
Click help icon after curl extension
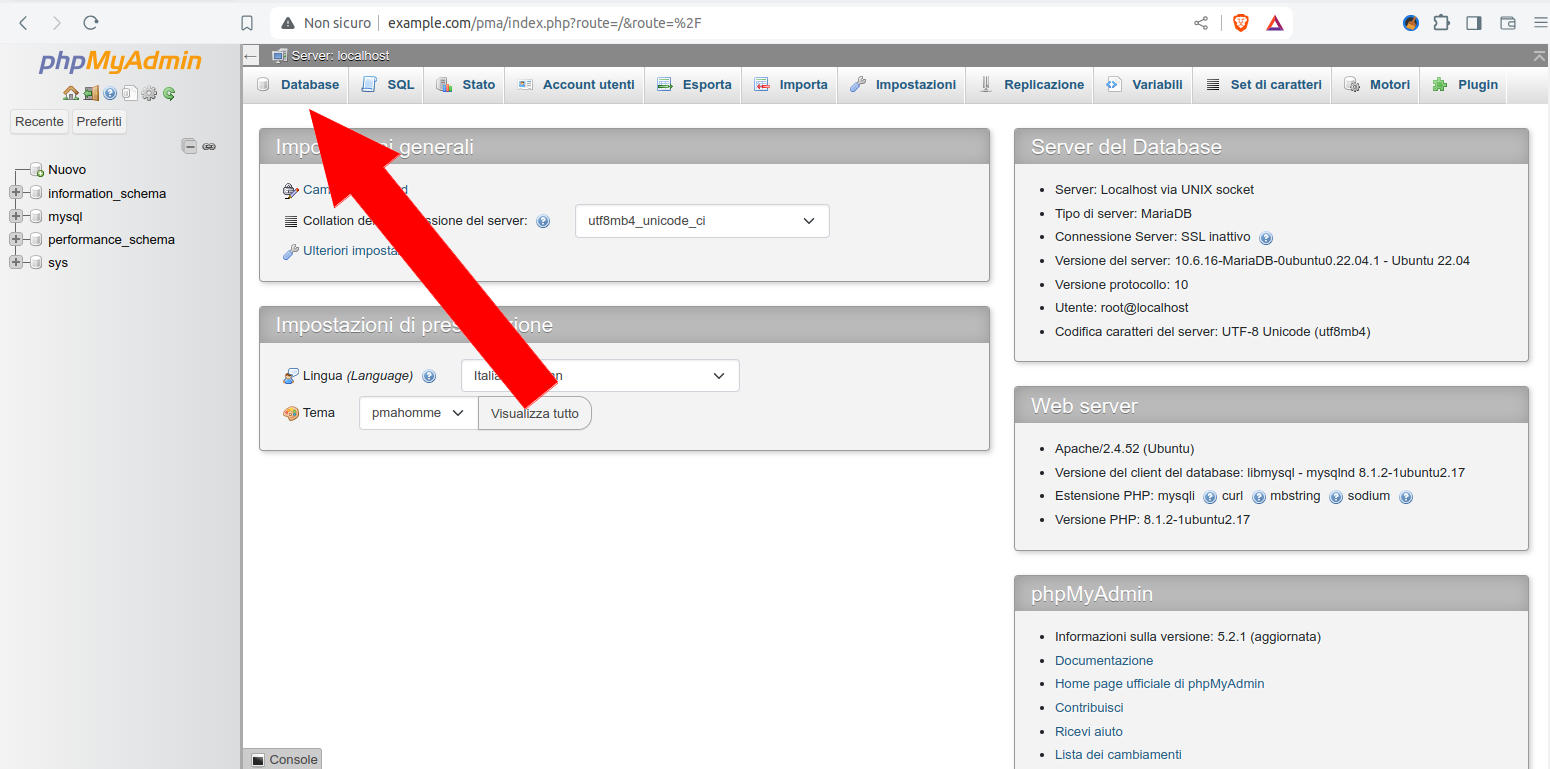[1259, 497]
